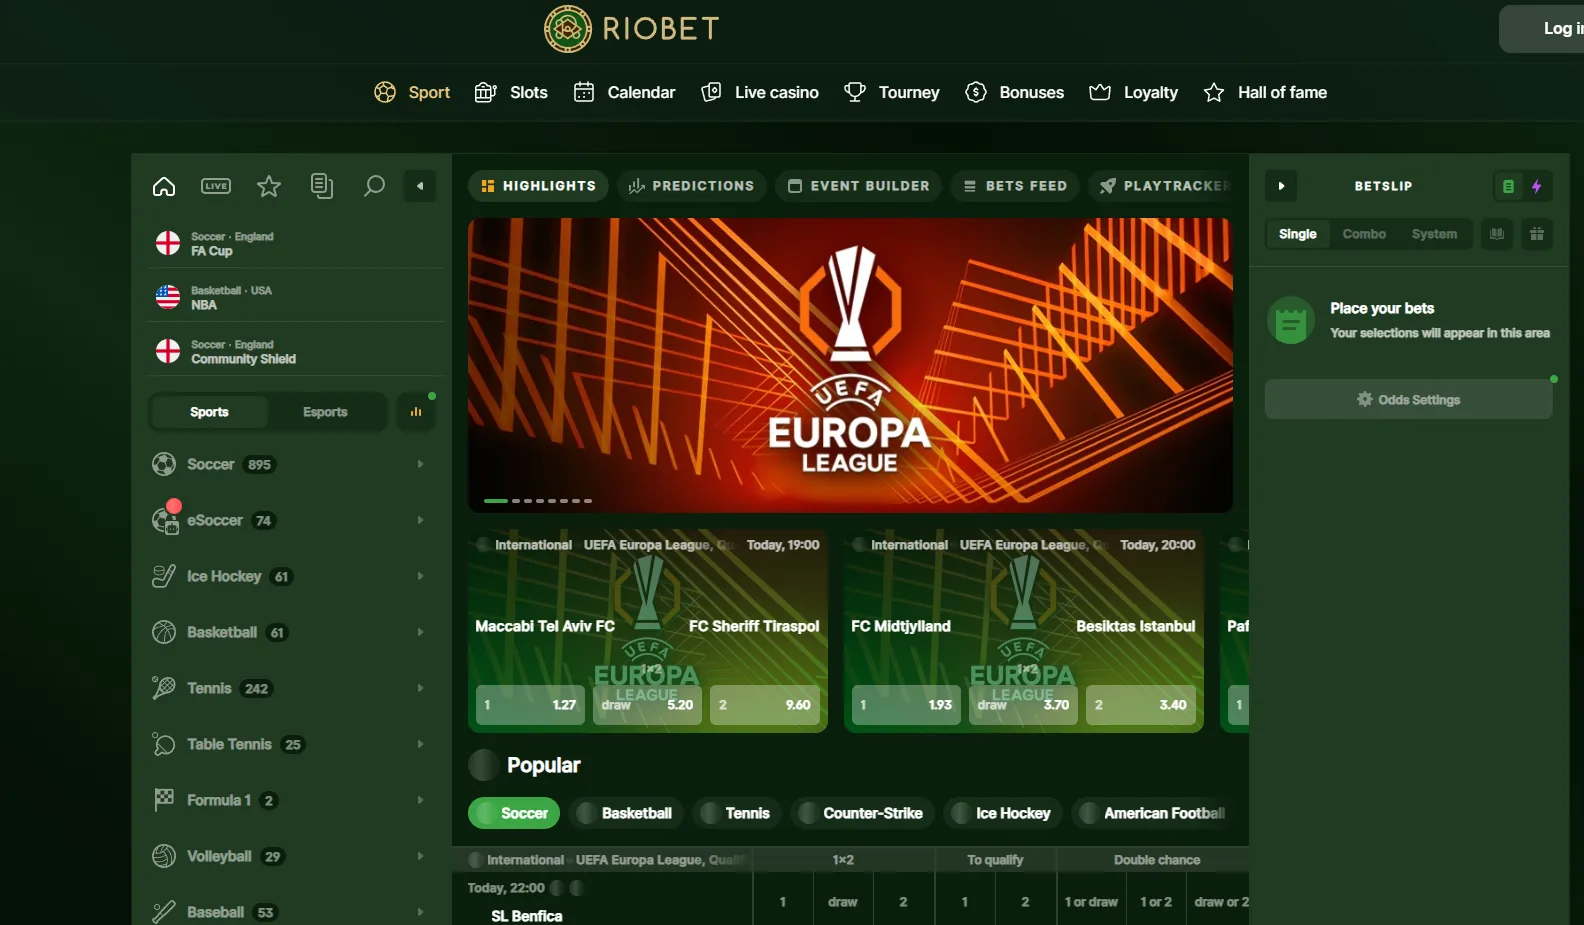The height and width of the screenshot is (925, 1584).
Task: Filter popular by American Football
Action: (x=1154, y=813)
